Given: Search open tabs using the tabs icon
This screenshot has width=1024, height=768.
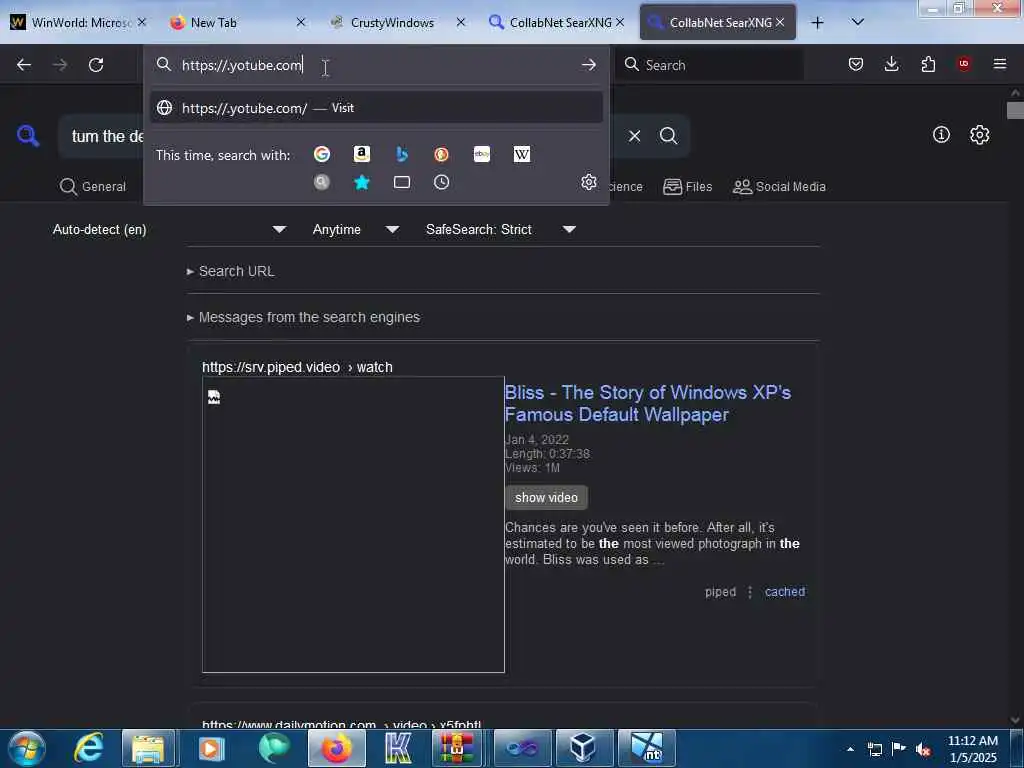Looking at the screenshot, I should (x=402, y=182).
